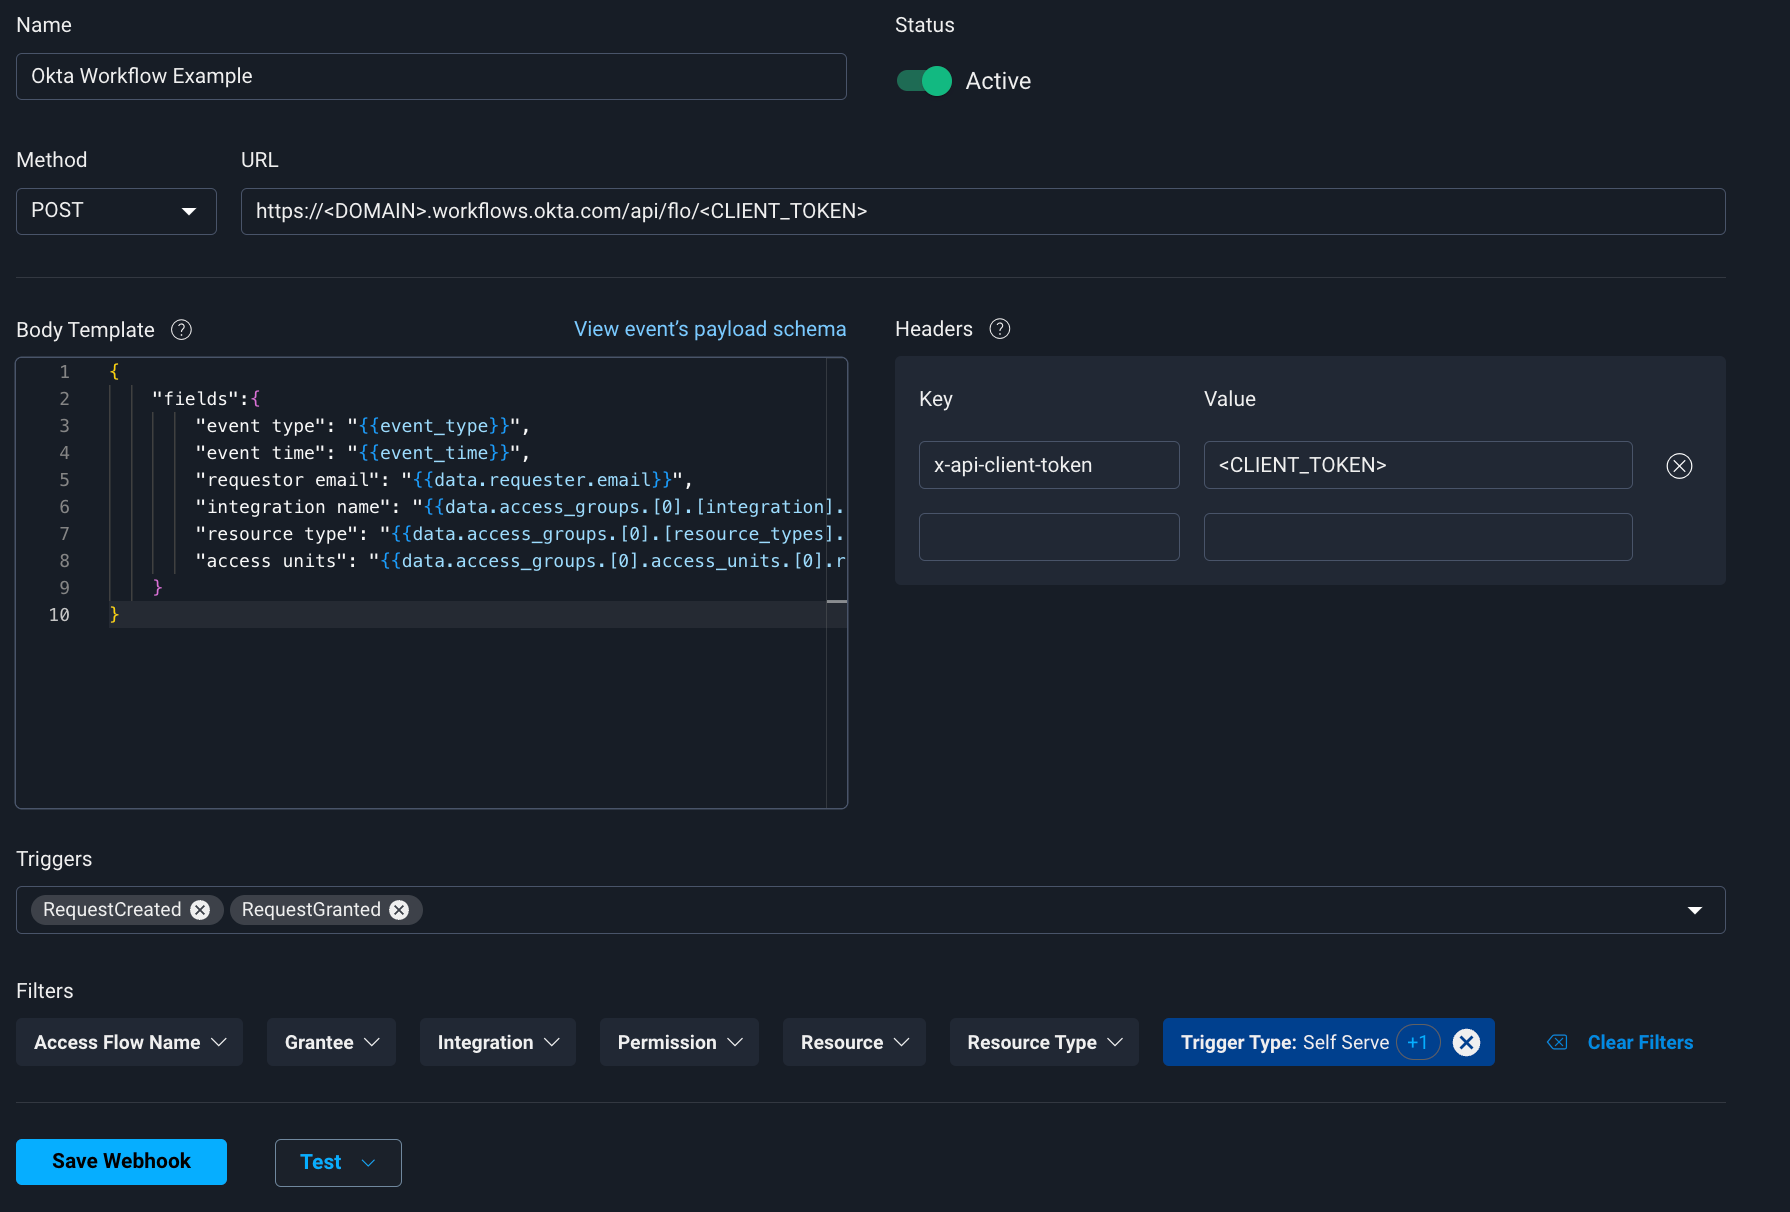Remove the x-api-client-token header row

pos(1679,465)
